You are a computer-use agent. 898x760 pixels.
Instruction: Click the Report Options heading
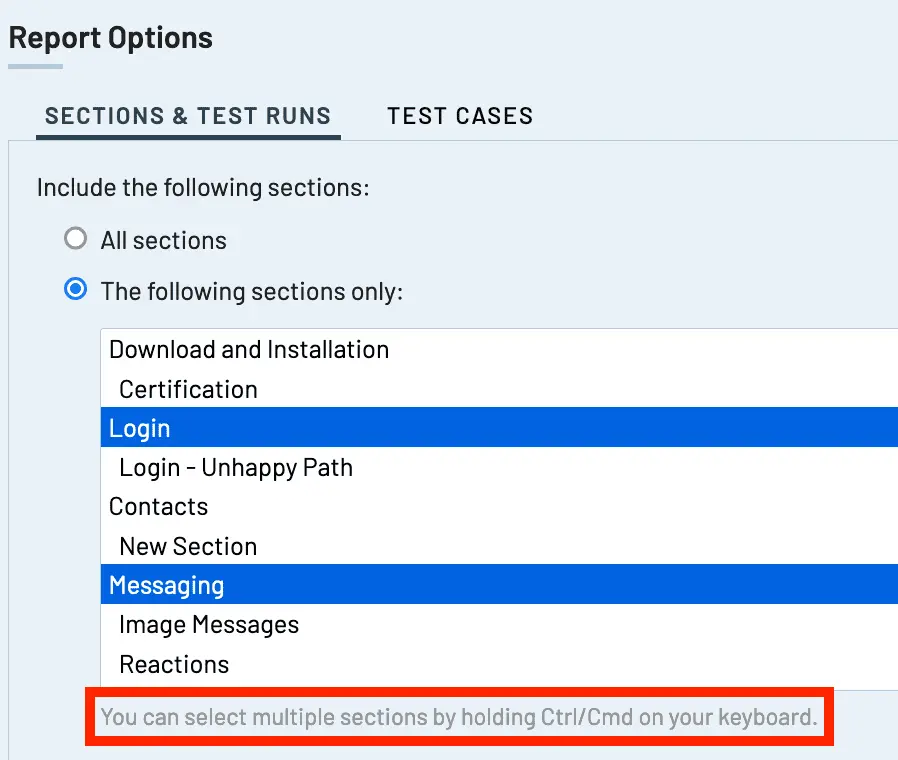tap(111, 38)
